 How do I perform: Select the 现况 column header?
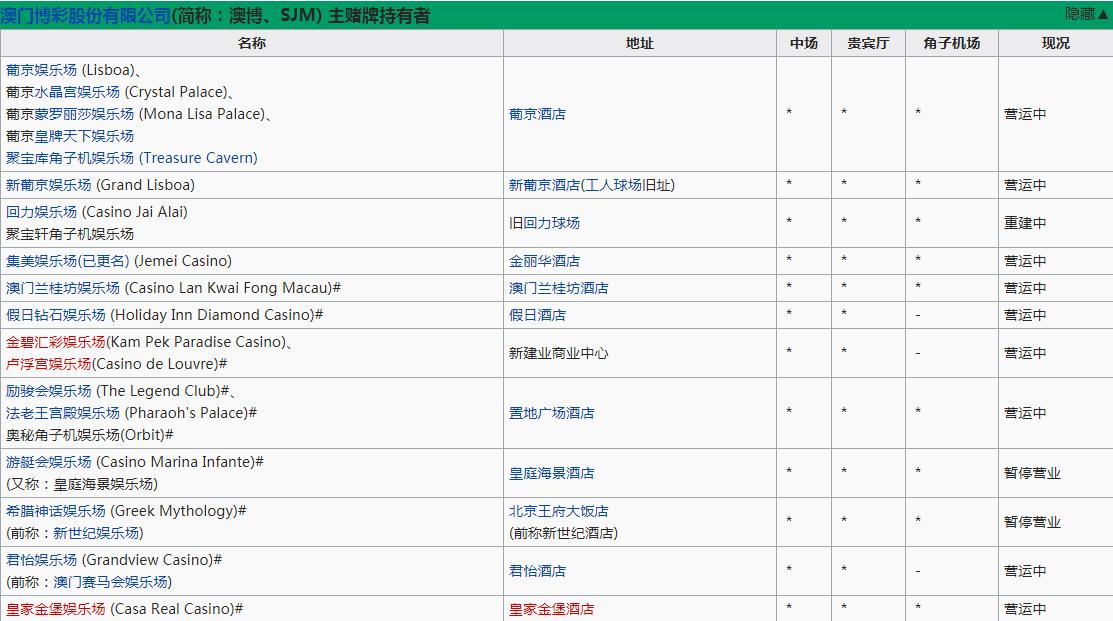[x=1056, y=43]
